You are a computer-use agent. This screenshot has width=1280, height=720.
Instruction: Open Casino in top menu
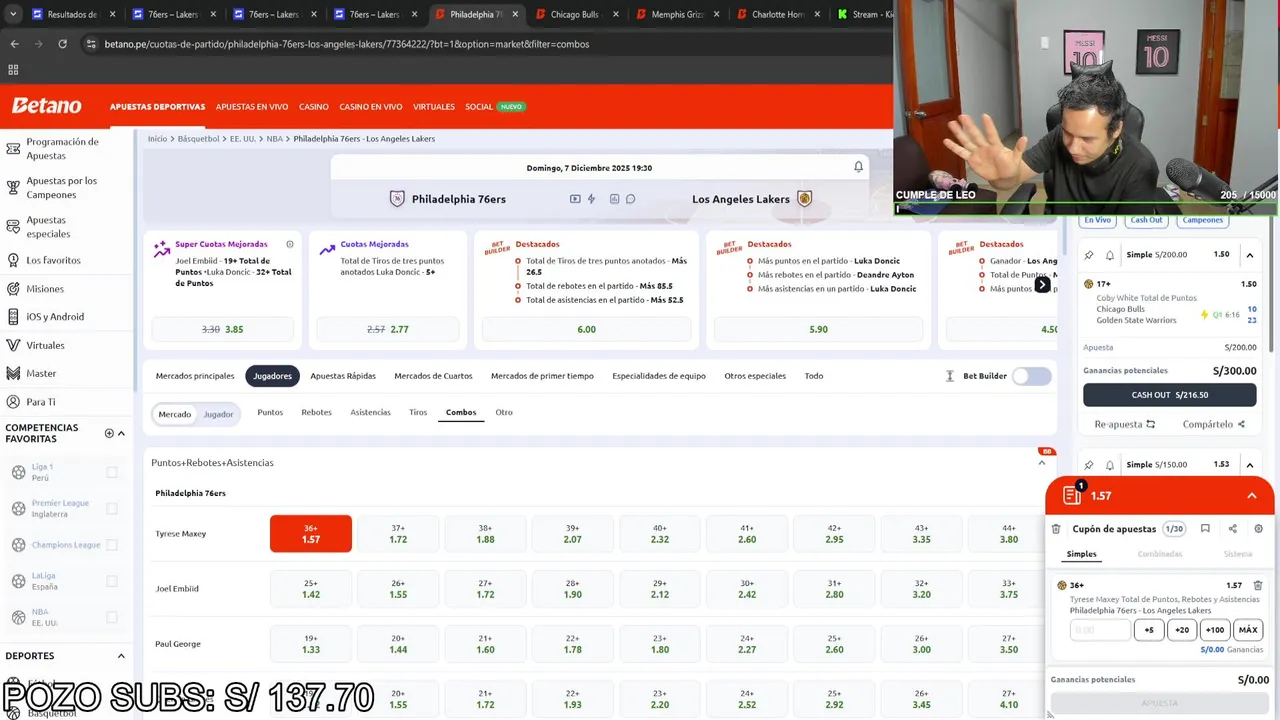(313, 107)
